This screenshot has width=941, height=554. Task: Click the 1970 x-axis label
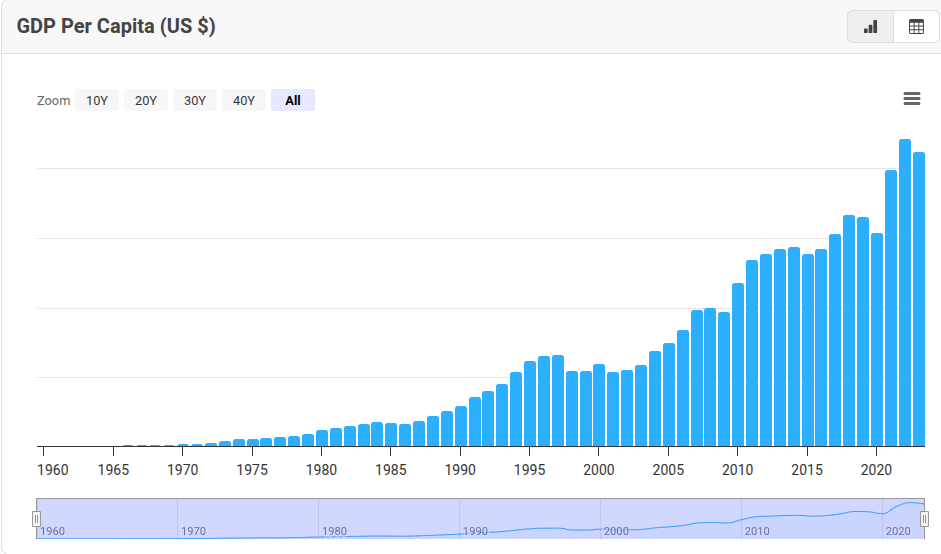click(182, 469)
